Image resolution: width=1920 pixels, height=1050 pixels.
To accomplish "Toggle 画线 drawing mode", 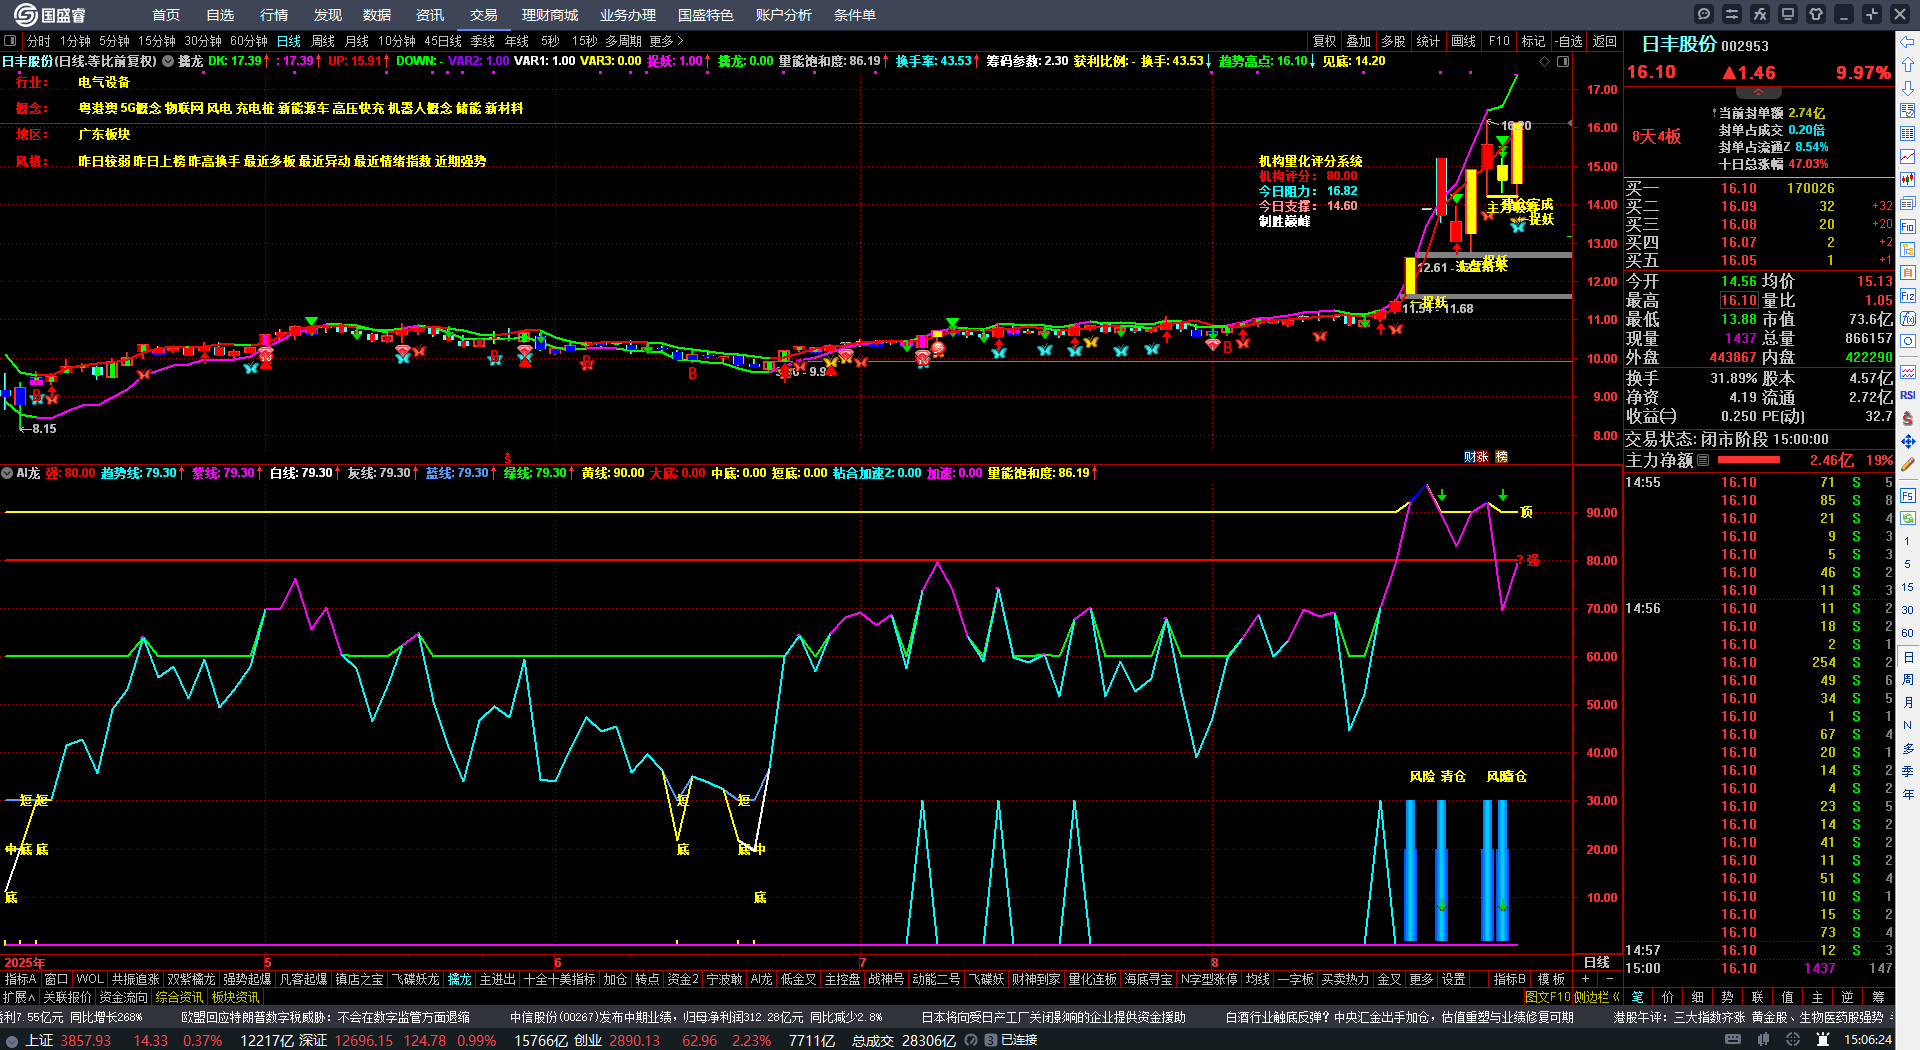I will [x=1464, y=41].
